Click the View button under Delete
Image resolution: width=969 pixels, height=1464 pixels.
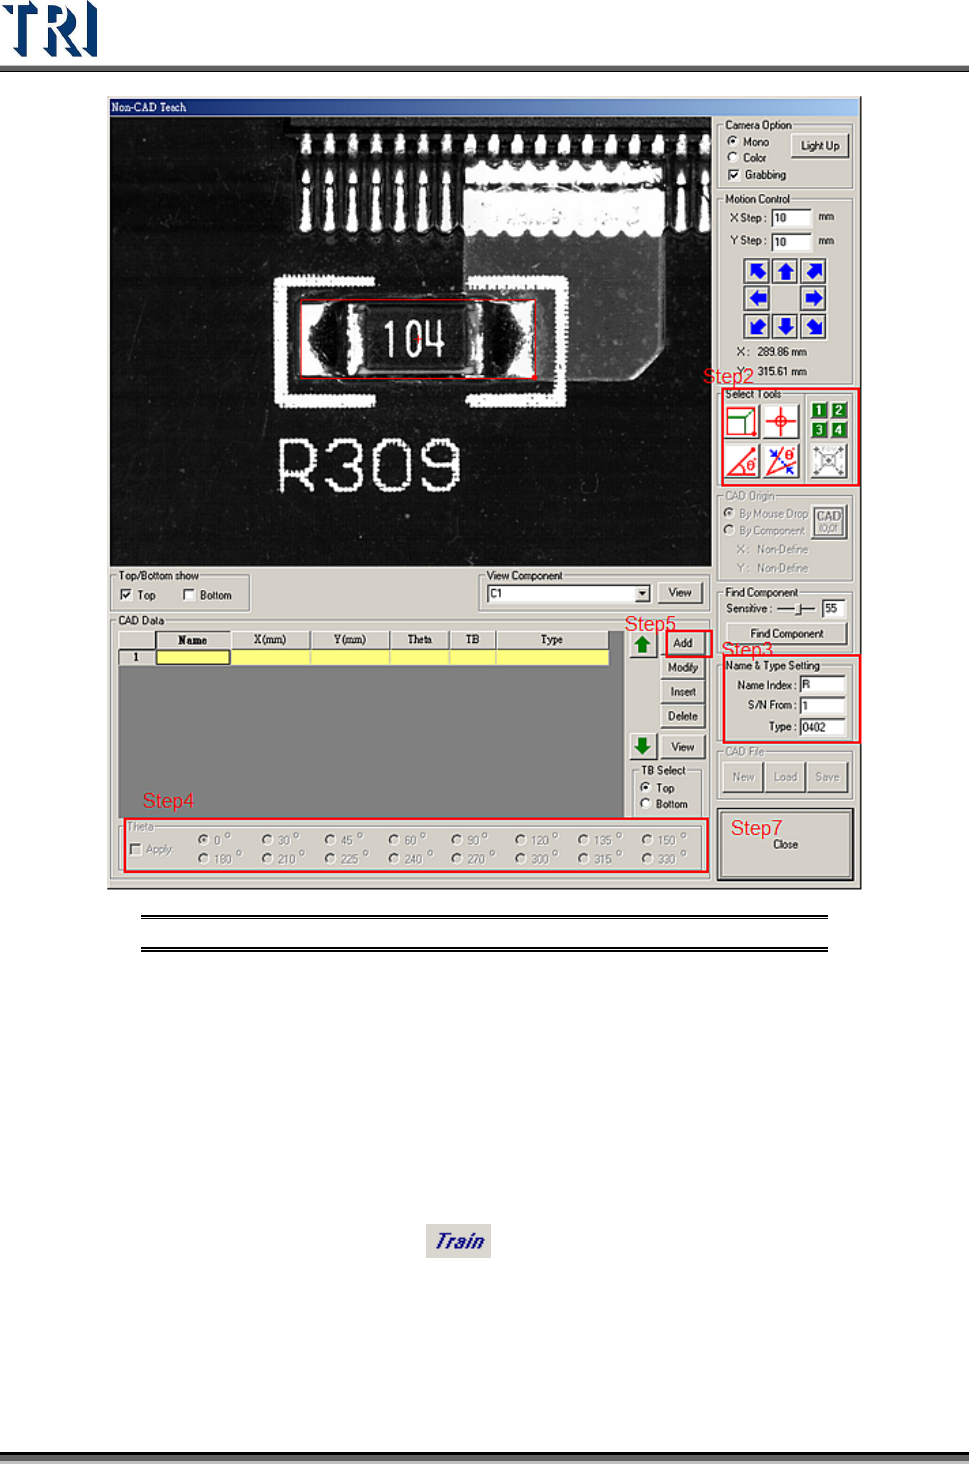(683, 747)
